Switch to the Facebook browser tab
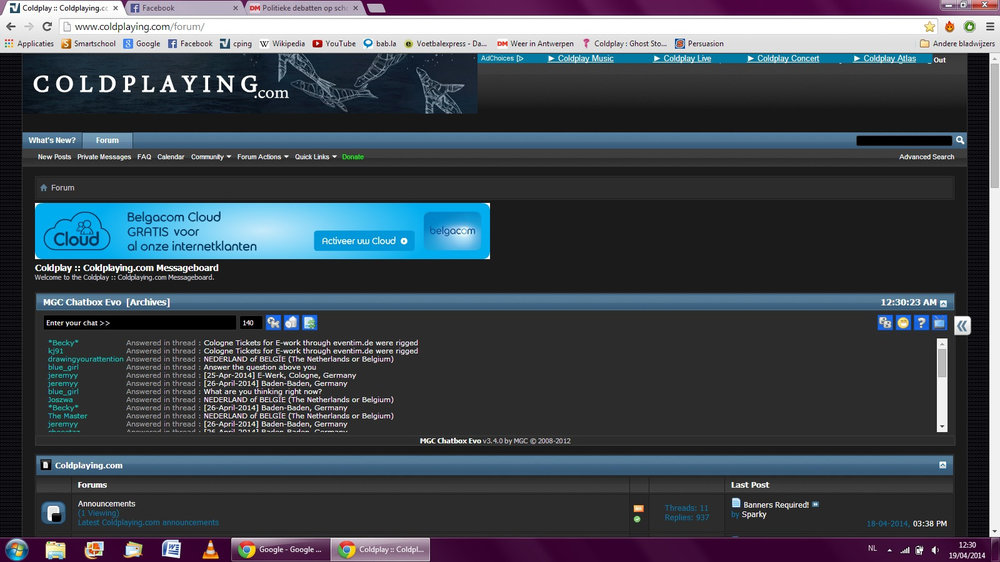 (x=184, y=8)
